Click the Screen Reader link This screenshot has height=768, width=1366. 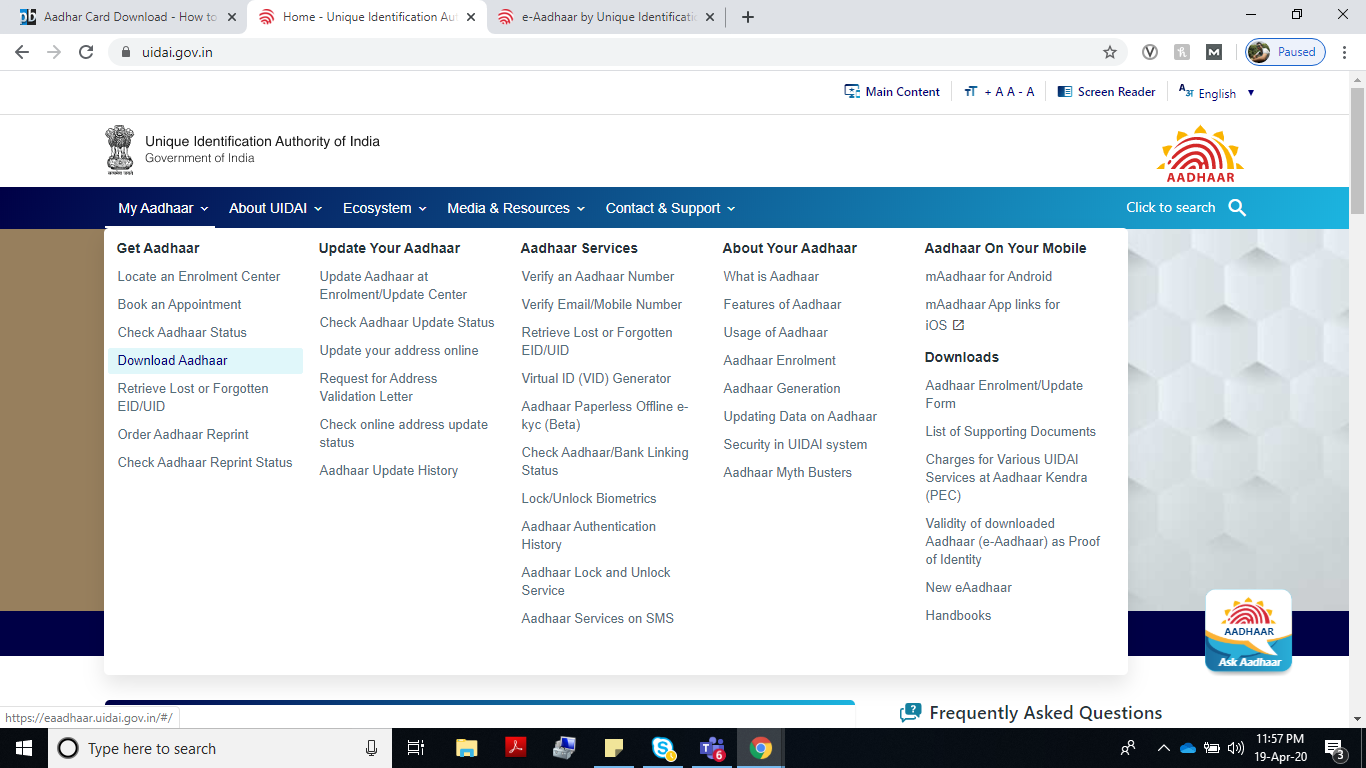1116,92
